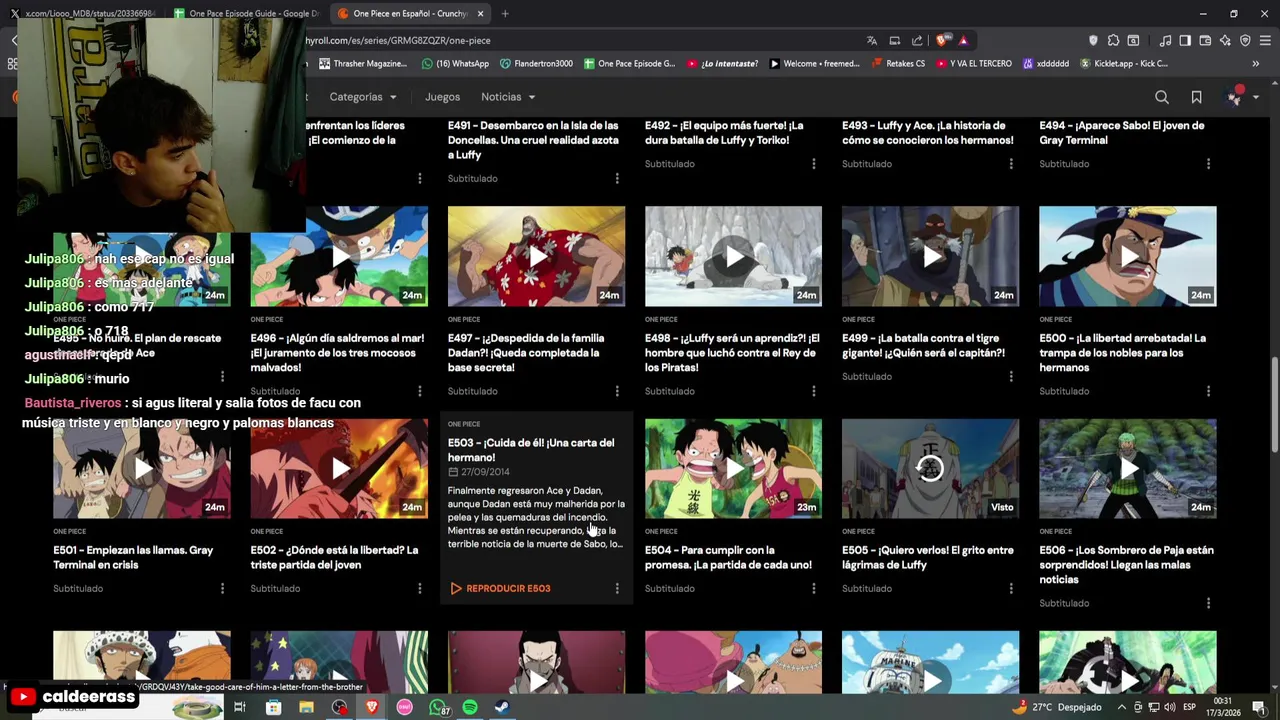Screen dimensions: 1280x720
Task: Open File Explorer from the taskbar
Action: pos(306,707)
